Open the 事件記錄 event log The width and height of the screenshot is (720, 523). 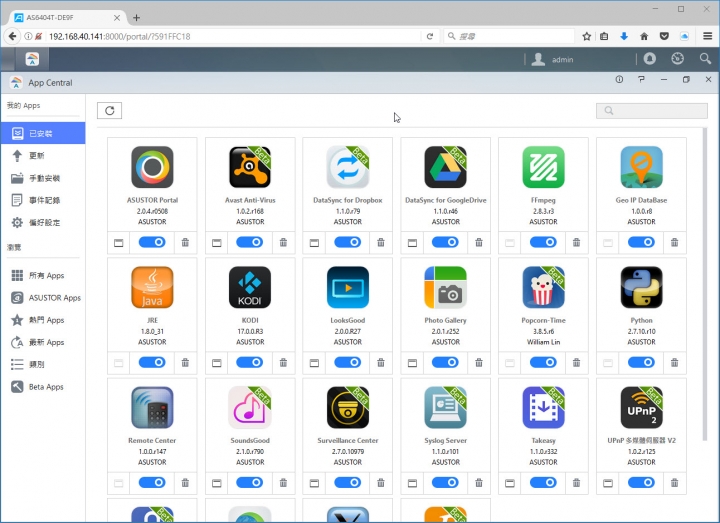pos(43,200)
